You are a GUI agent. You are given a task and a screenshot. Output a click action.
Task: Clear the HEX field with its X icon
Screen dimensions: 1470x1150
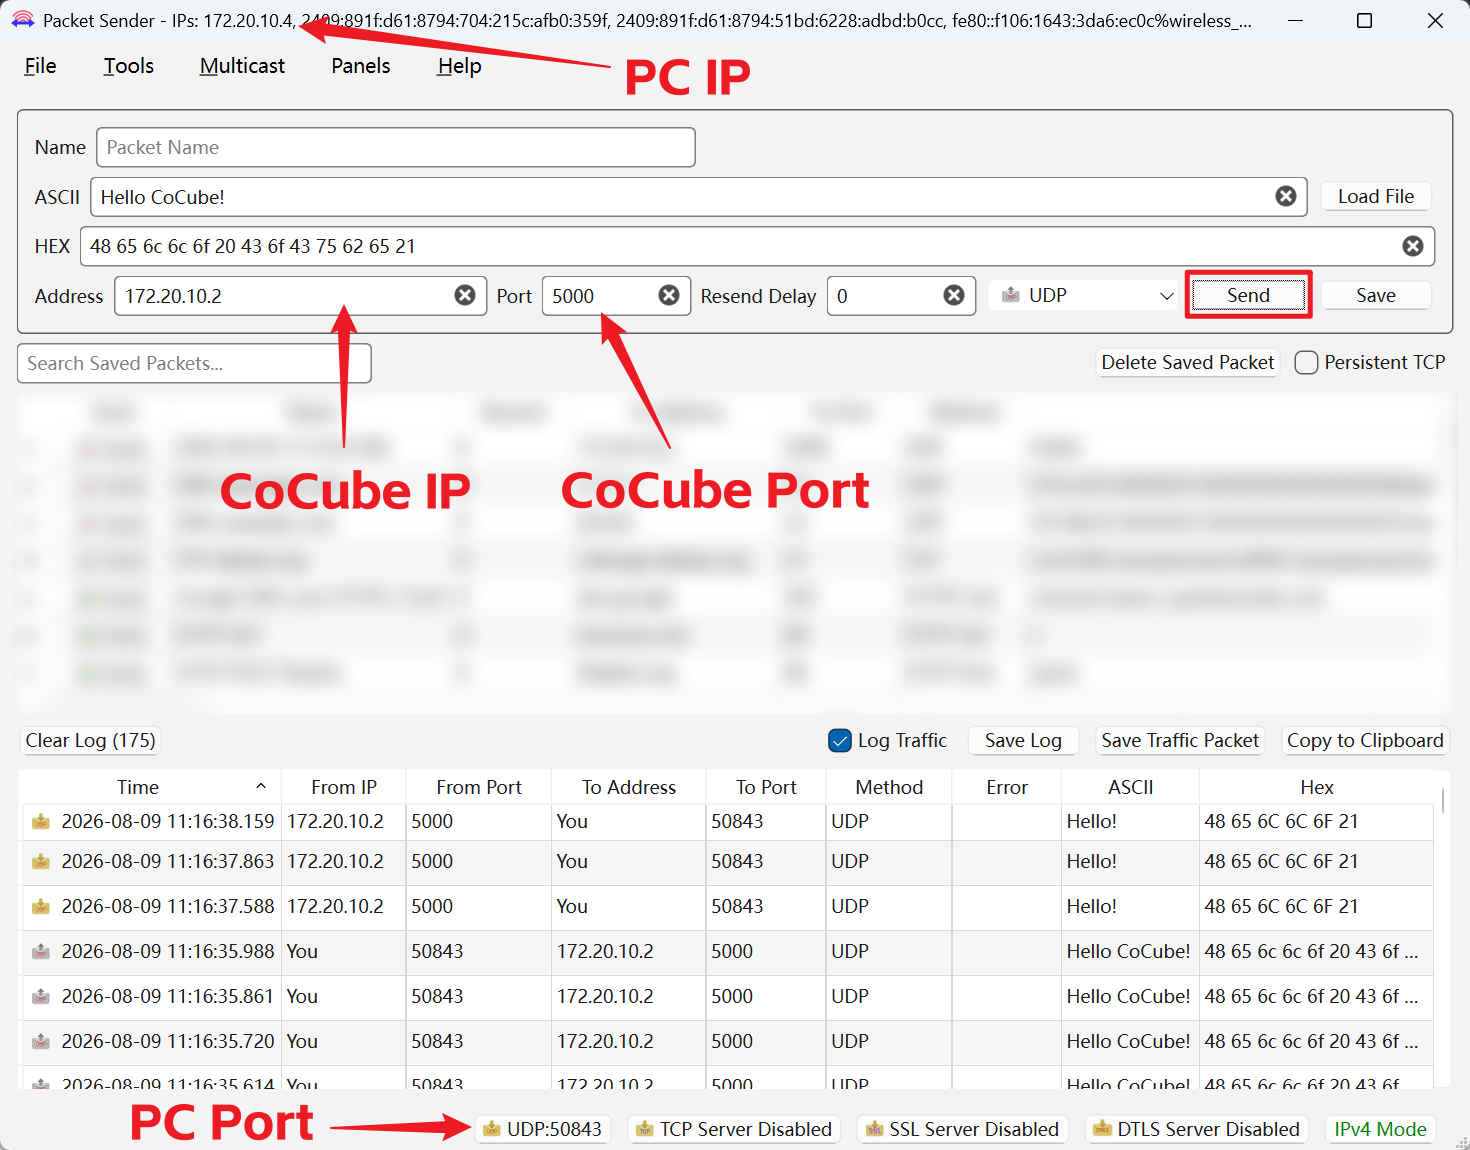(x=1413, y=246)
